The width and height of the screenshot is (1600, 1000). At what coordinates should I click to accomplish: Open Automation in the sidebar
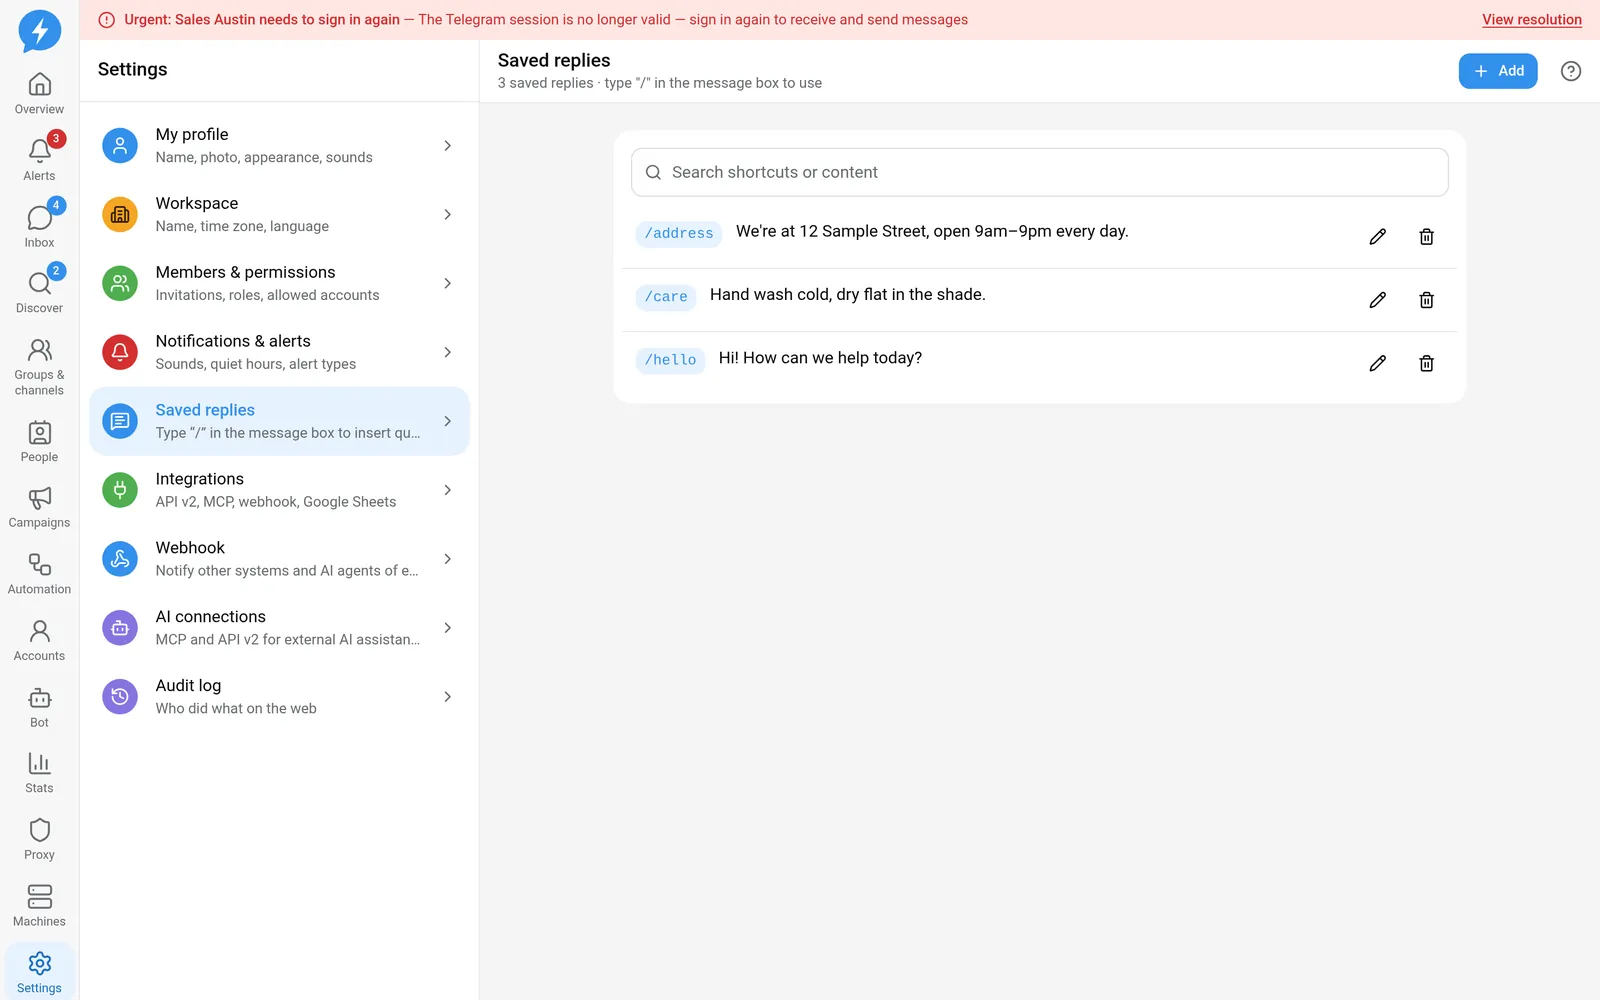[x=39, y=575]
